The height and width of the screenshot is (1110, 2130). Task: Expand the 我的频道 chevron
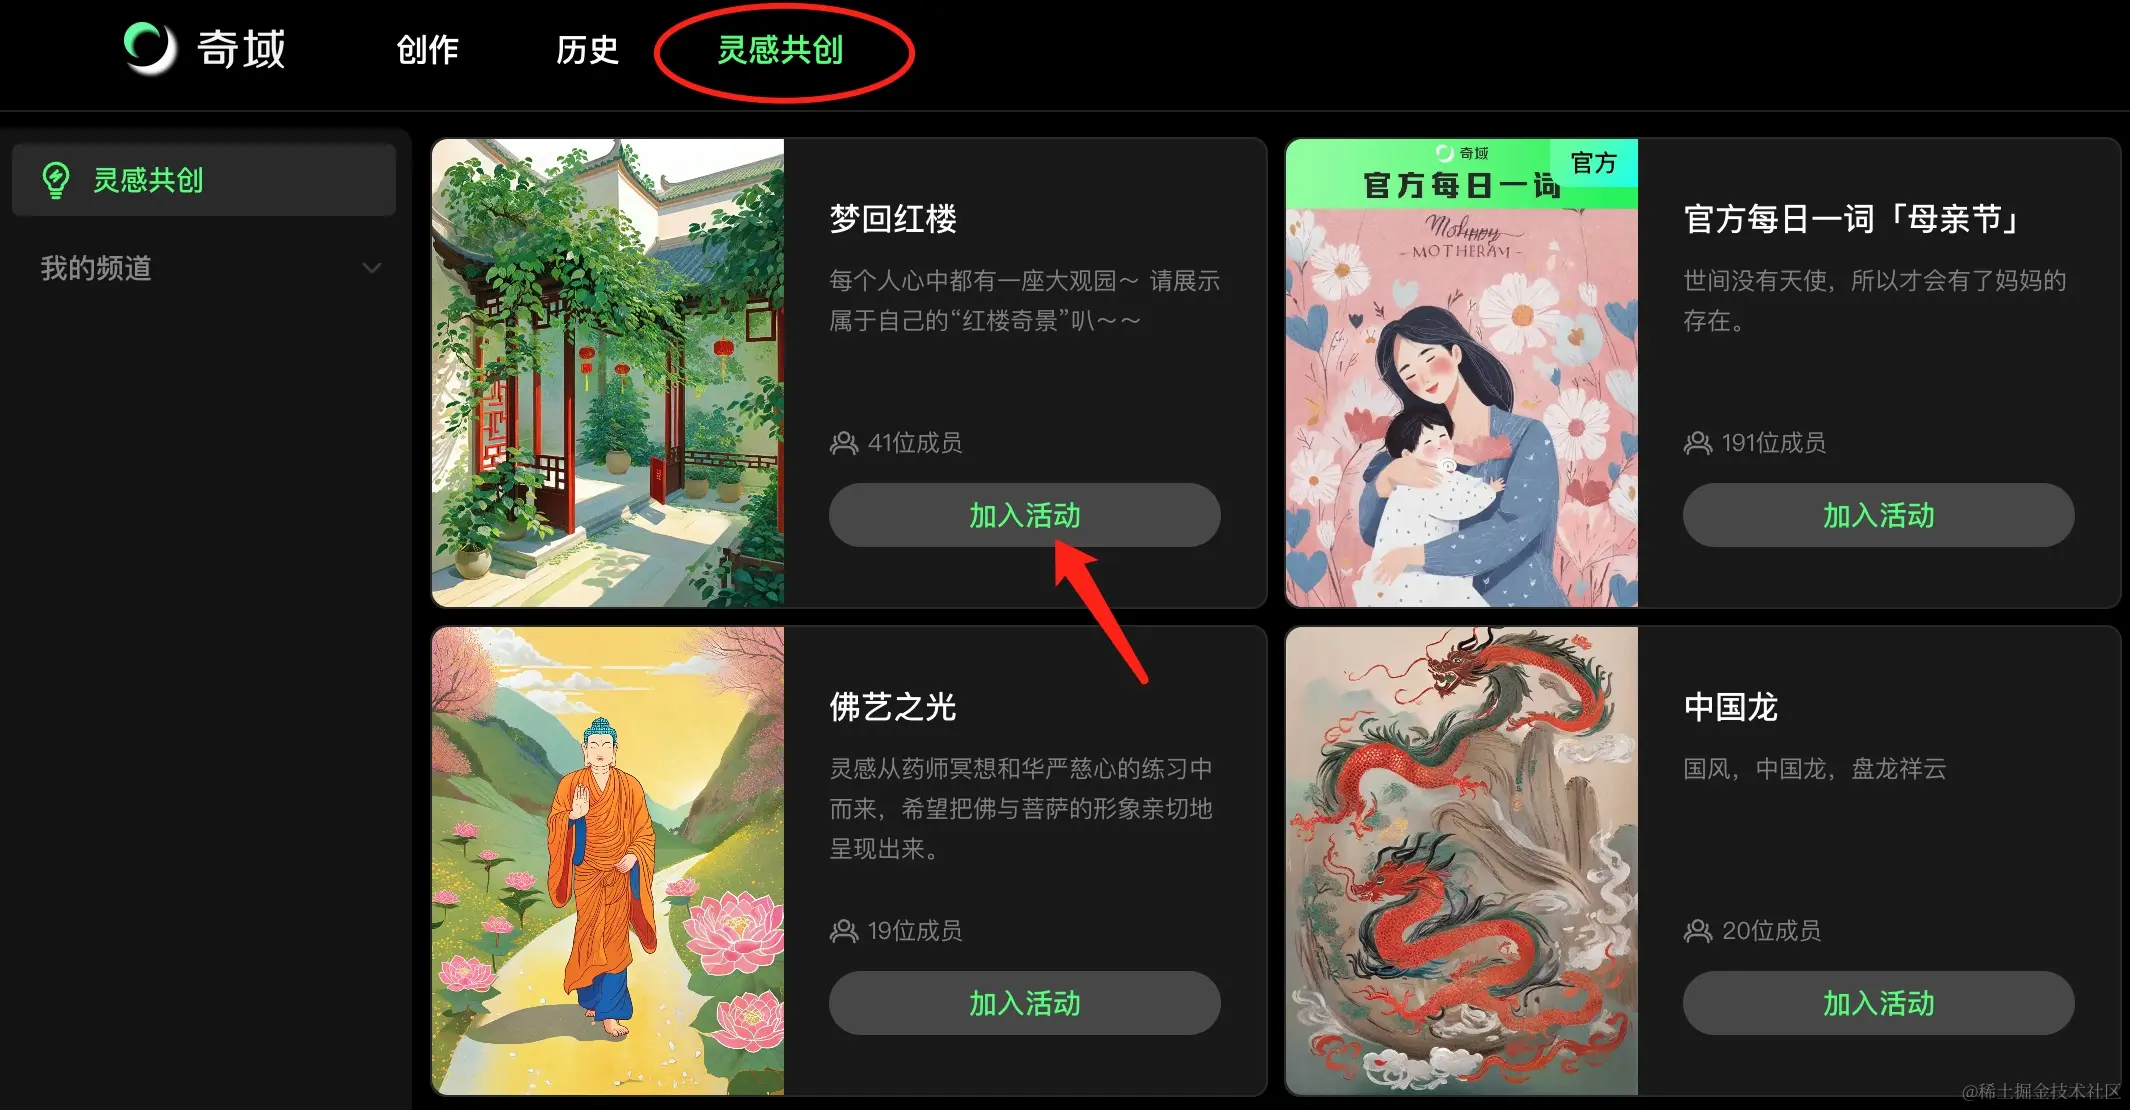(x=372, y=268)
